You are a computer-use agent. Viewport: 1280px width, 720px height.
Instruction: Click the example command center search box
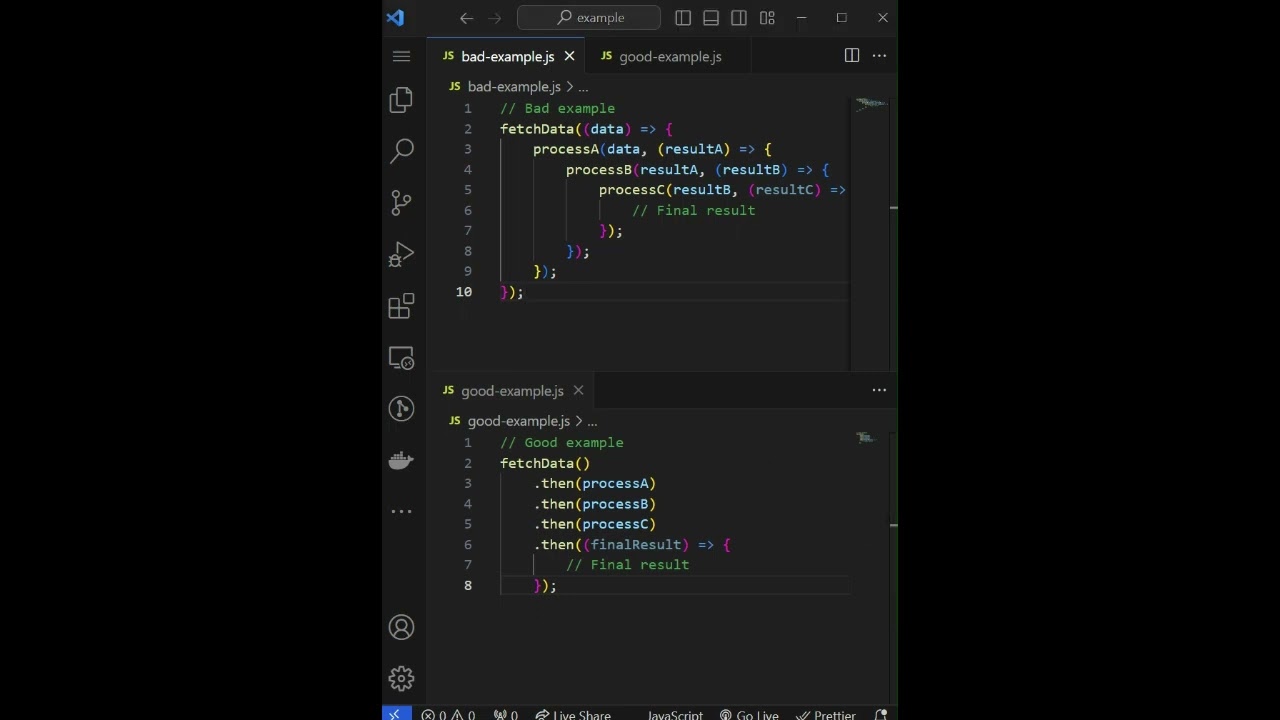pos(589,17)
